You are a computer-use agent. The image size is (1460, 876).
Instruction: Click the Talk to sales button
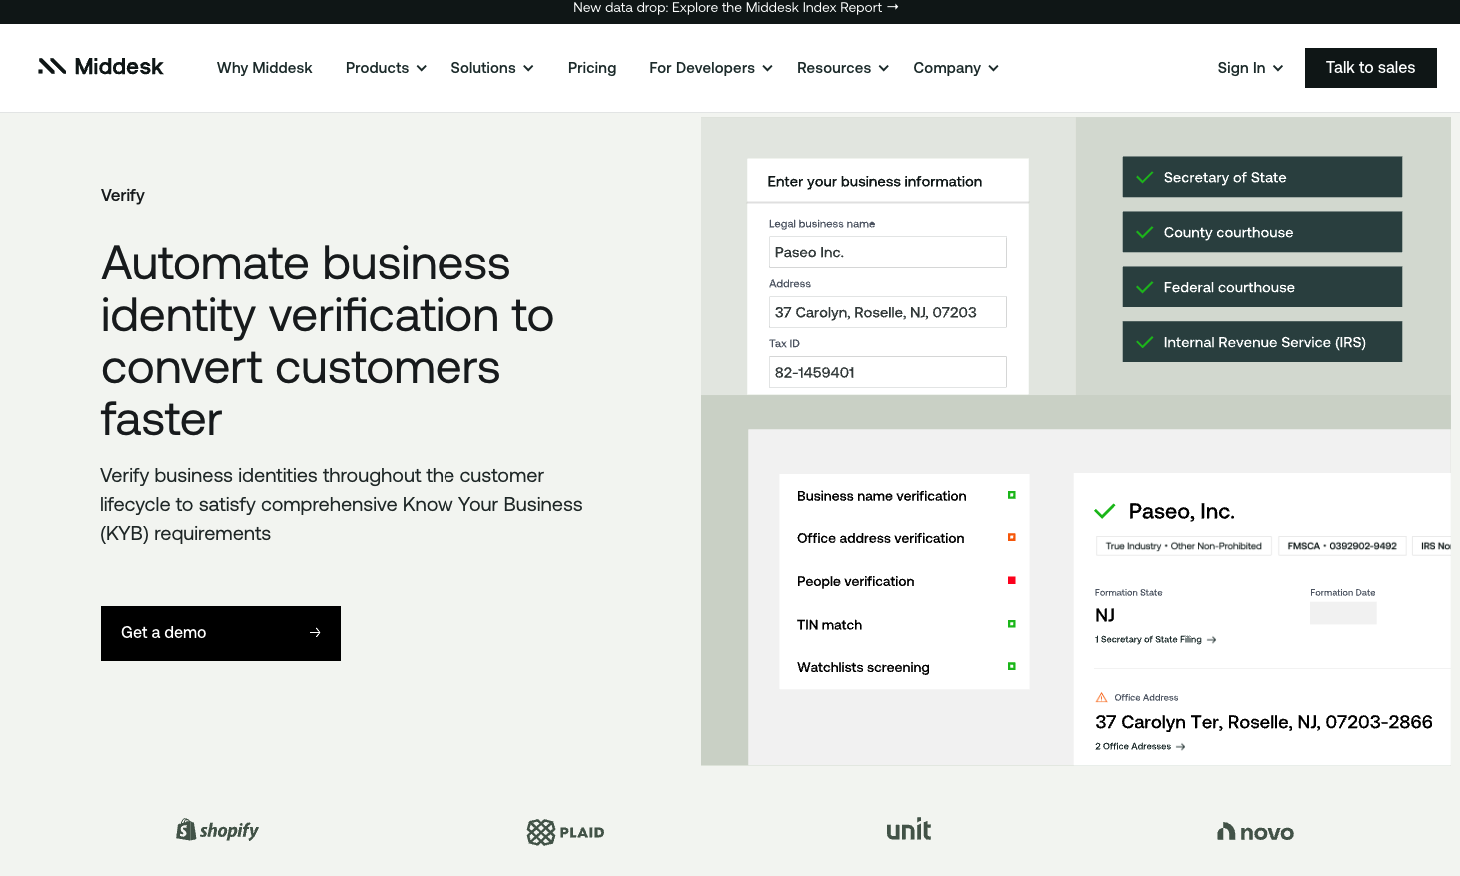1370,68
